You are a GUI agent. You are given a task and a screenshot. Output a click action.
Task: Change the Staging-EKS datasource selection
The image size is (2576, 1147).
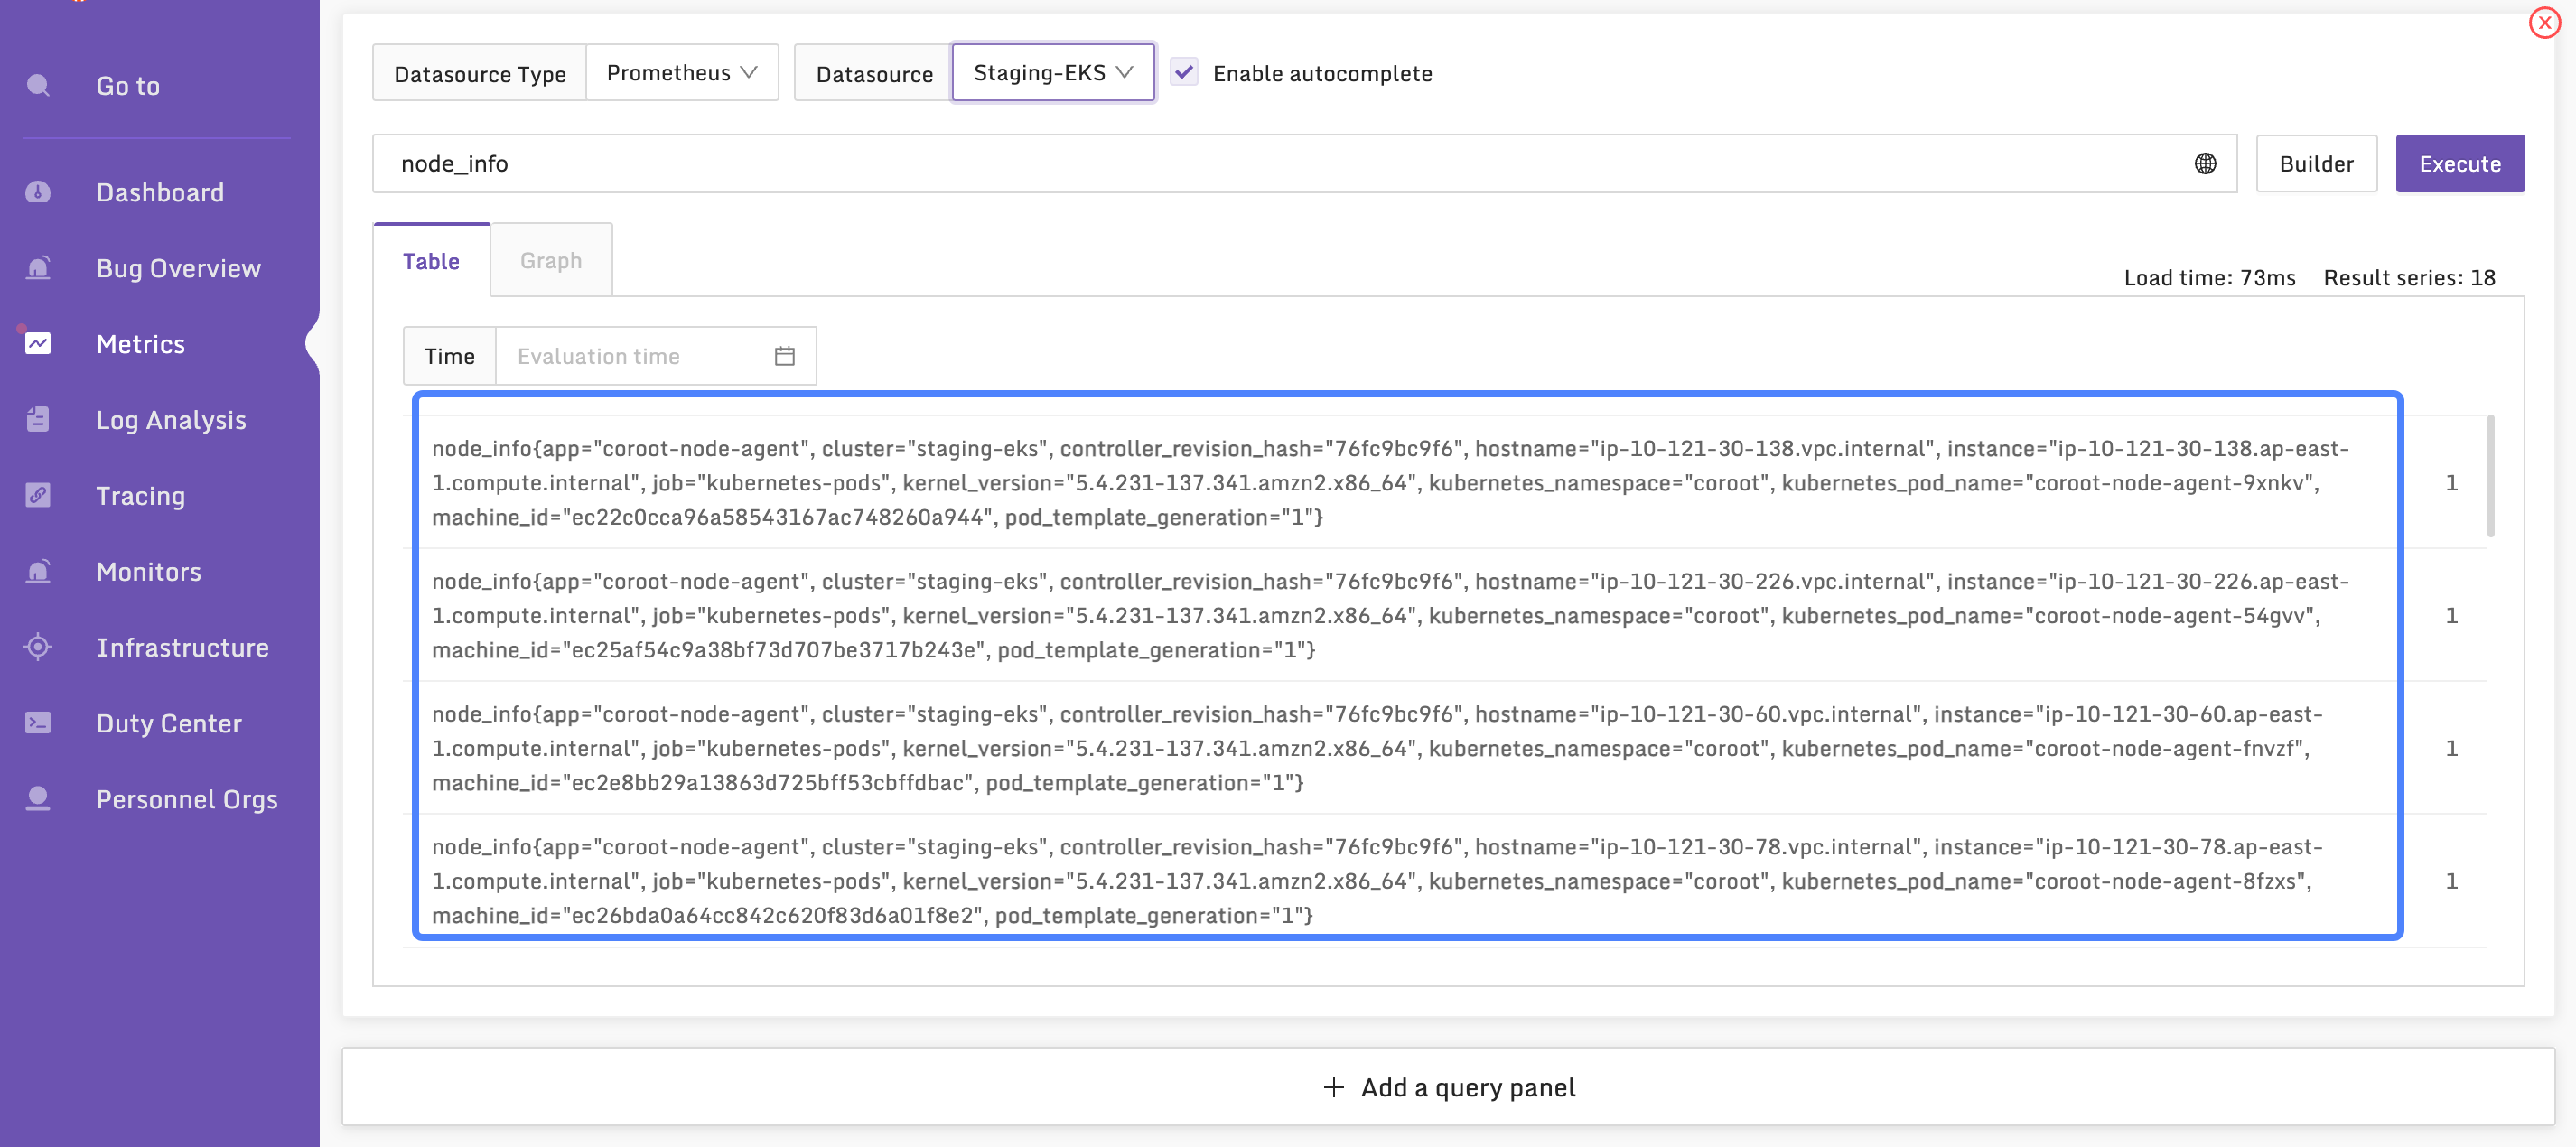coord(1052,72)
